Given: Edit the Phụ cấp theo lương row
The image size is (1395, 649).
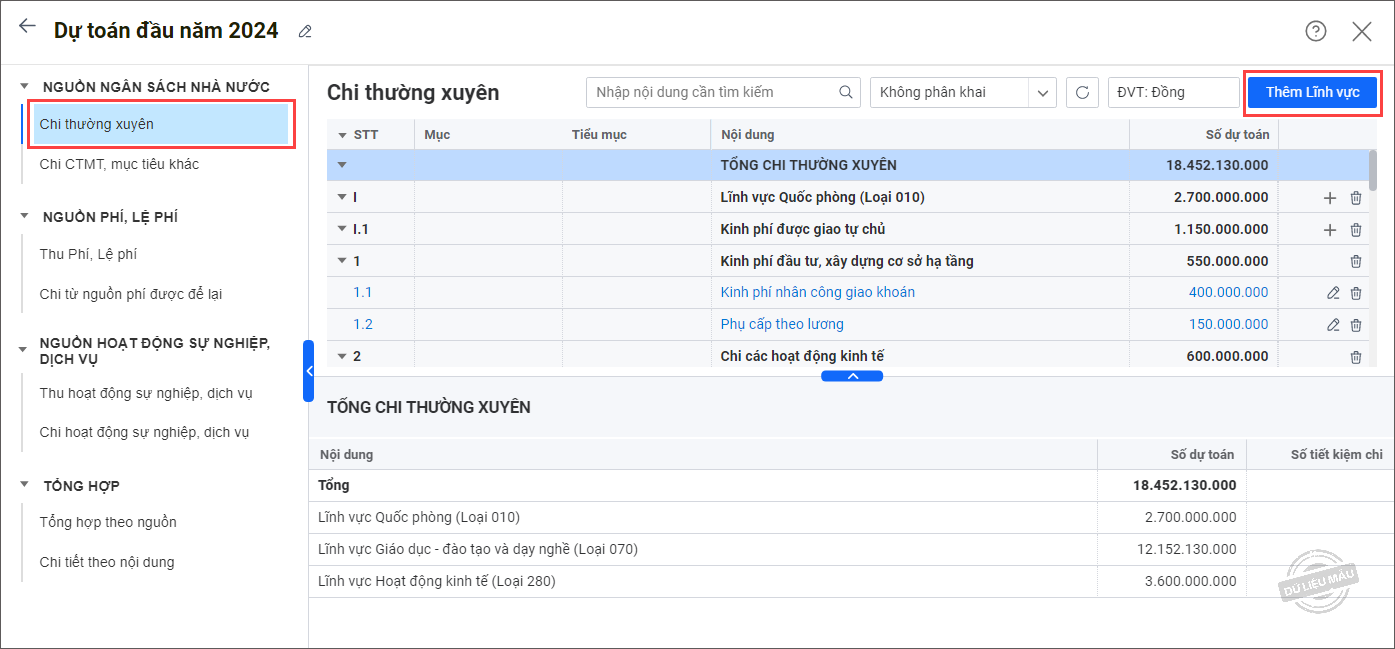Looking at the screenshot, I should pyautogui.click(x=1332, y=325).
